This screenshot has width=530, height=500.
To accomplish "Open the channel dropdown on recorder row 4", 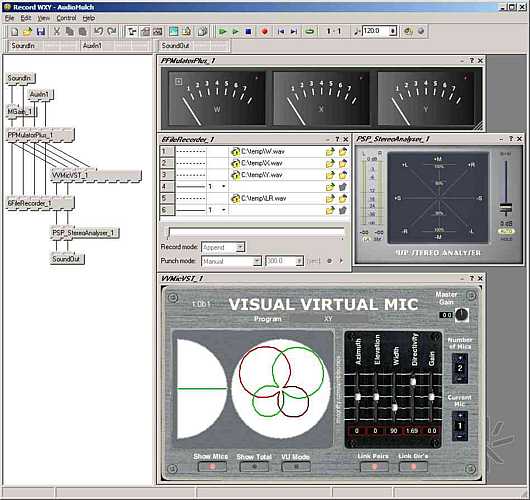I will [x=223, y=187].
